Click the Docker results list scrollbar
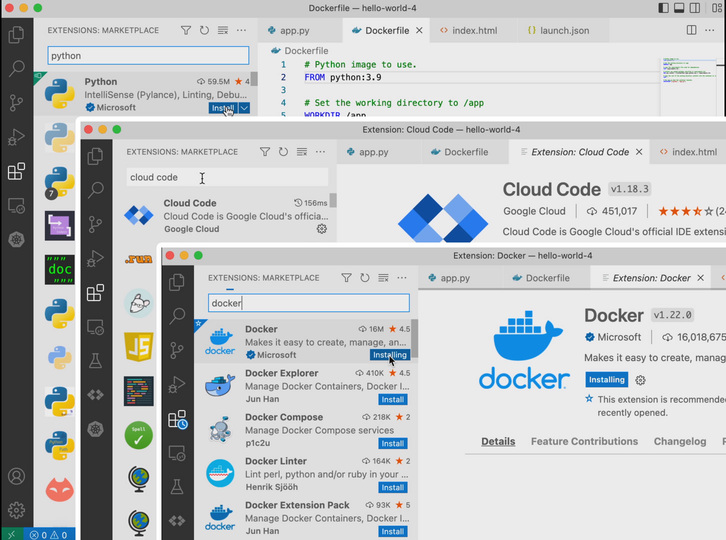 pos(414,338)
